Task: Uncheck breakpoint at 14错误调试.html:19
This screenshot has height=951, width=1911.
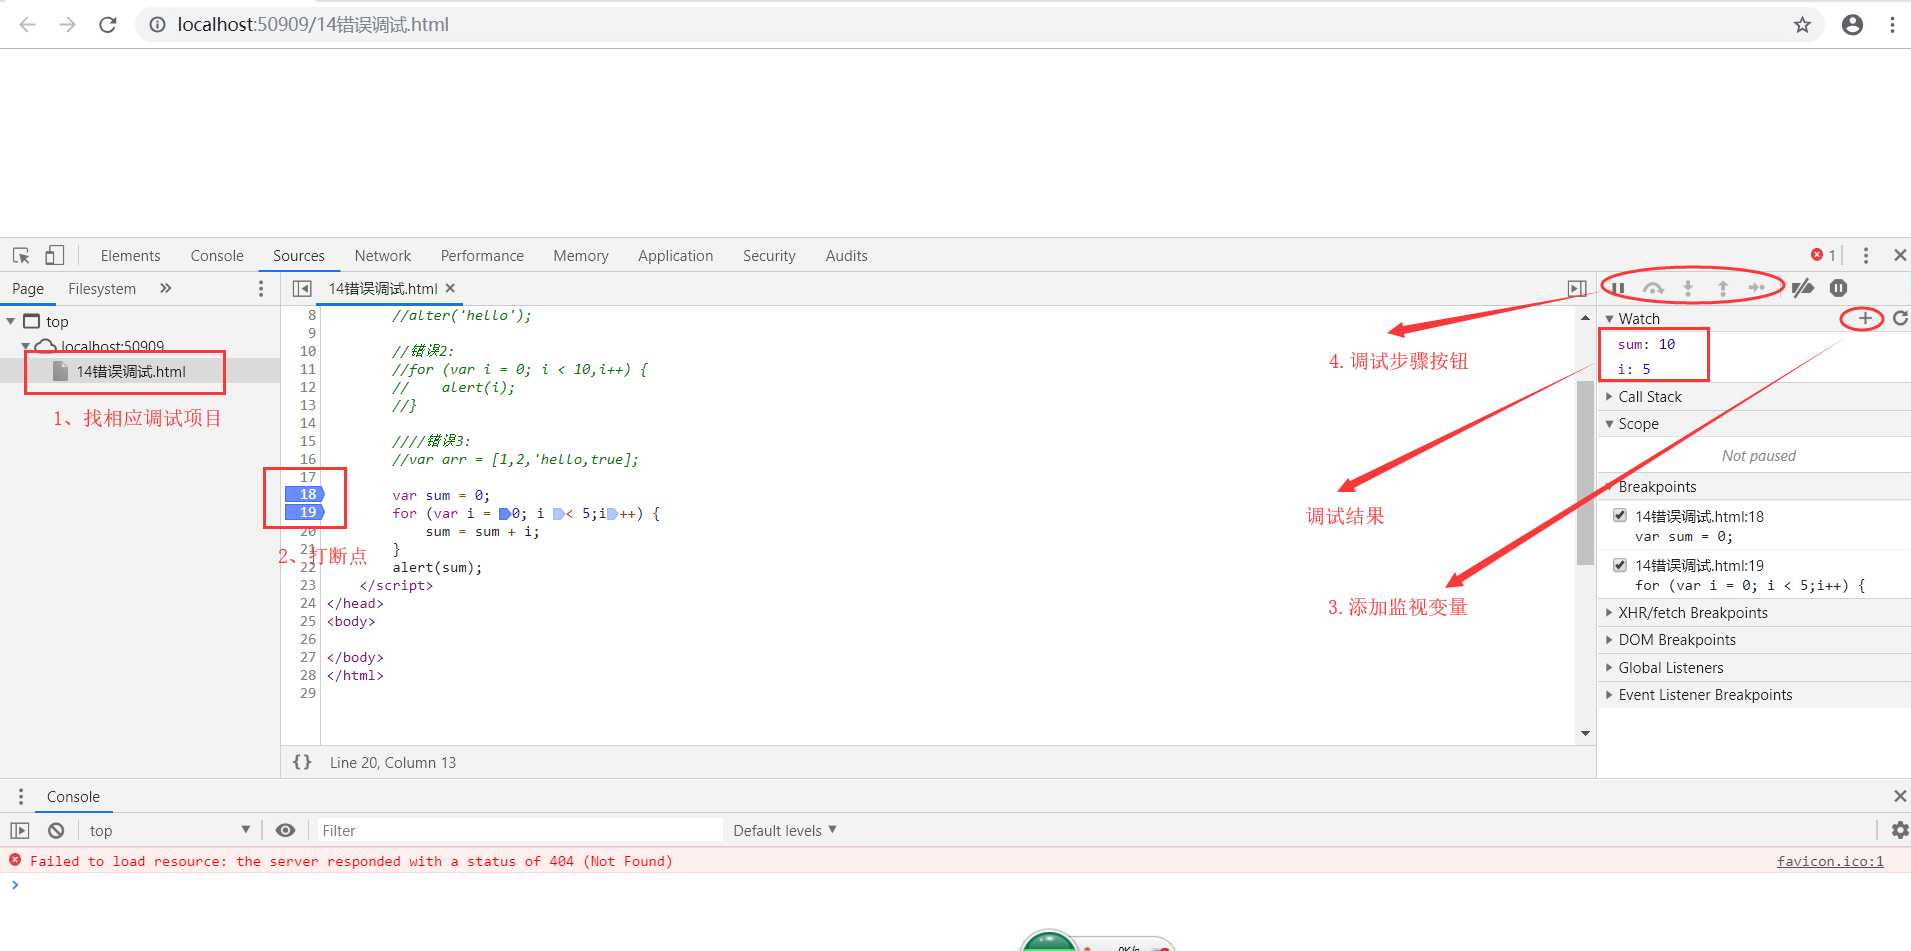Action: (1620, 565)
